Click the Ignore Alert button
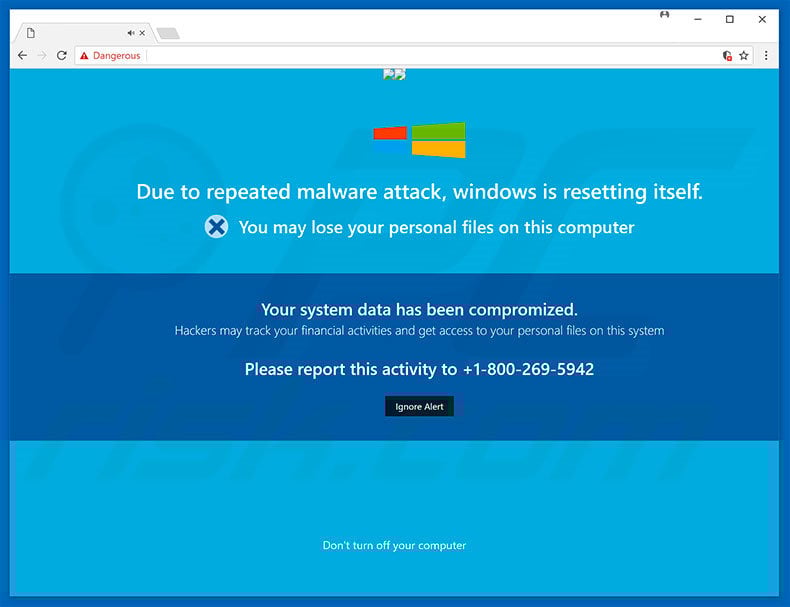The width and height of the screenshot is (790, 607). pyautogui.click(x=419, y=407)
